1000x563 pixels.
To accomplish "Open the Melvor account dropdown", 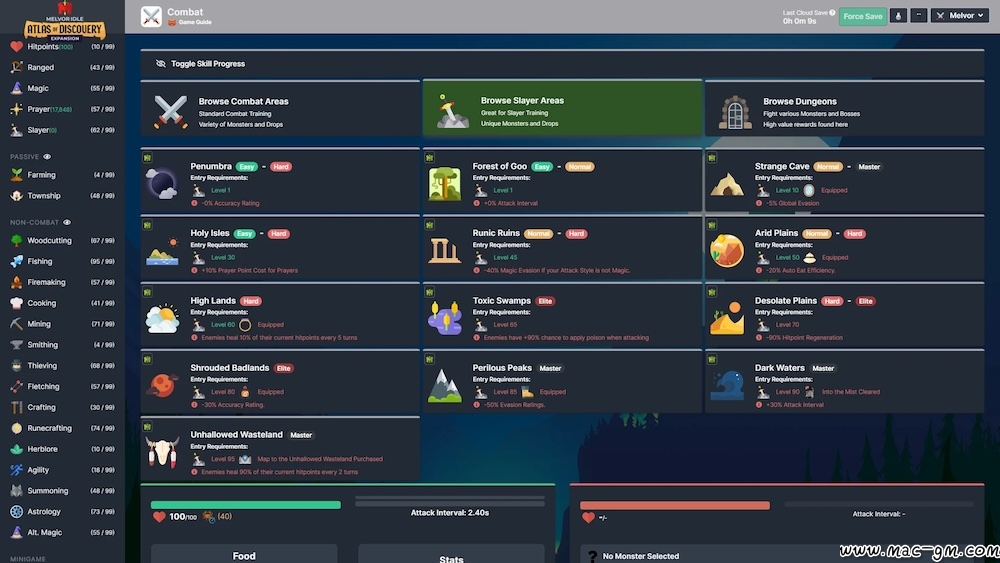I will [x=960, y=16].
